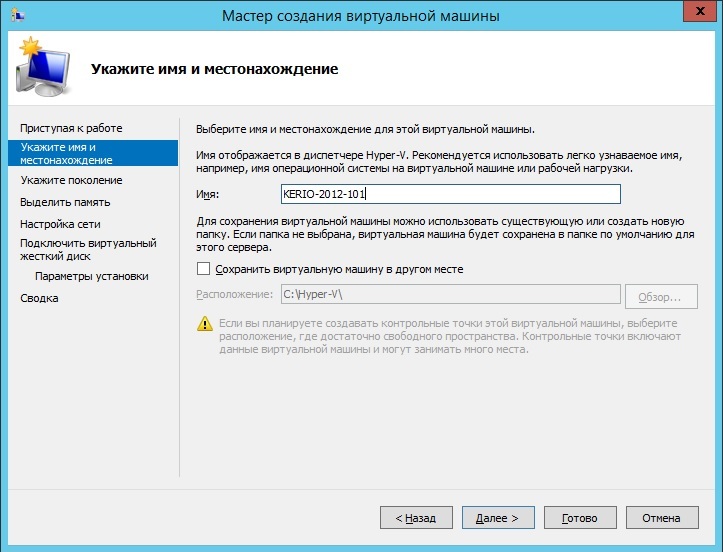723x552 pixels.
Task: Click the virtual machine monitor icon in header
Action: pos(41,69)
